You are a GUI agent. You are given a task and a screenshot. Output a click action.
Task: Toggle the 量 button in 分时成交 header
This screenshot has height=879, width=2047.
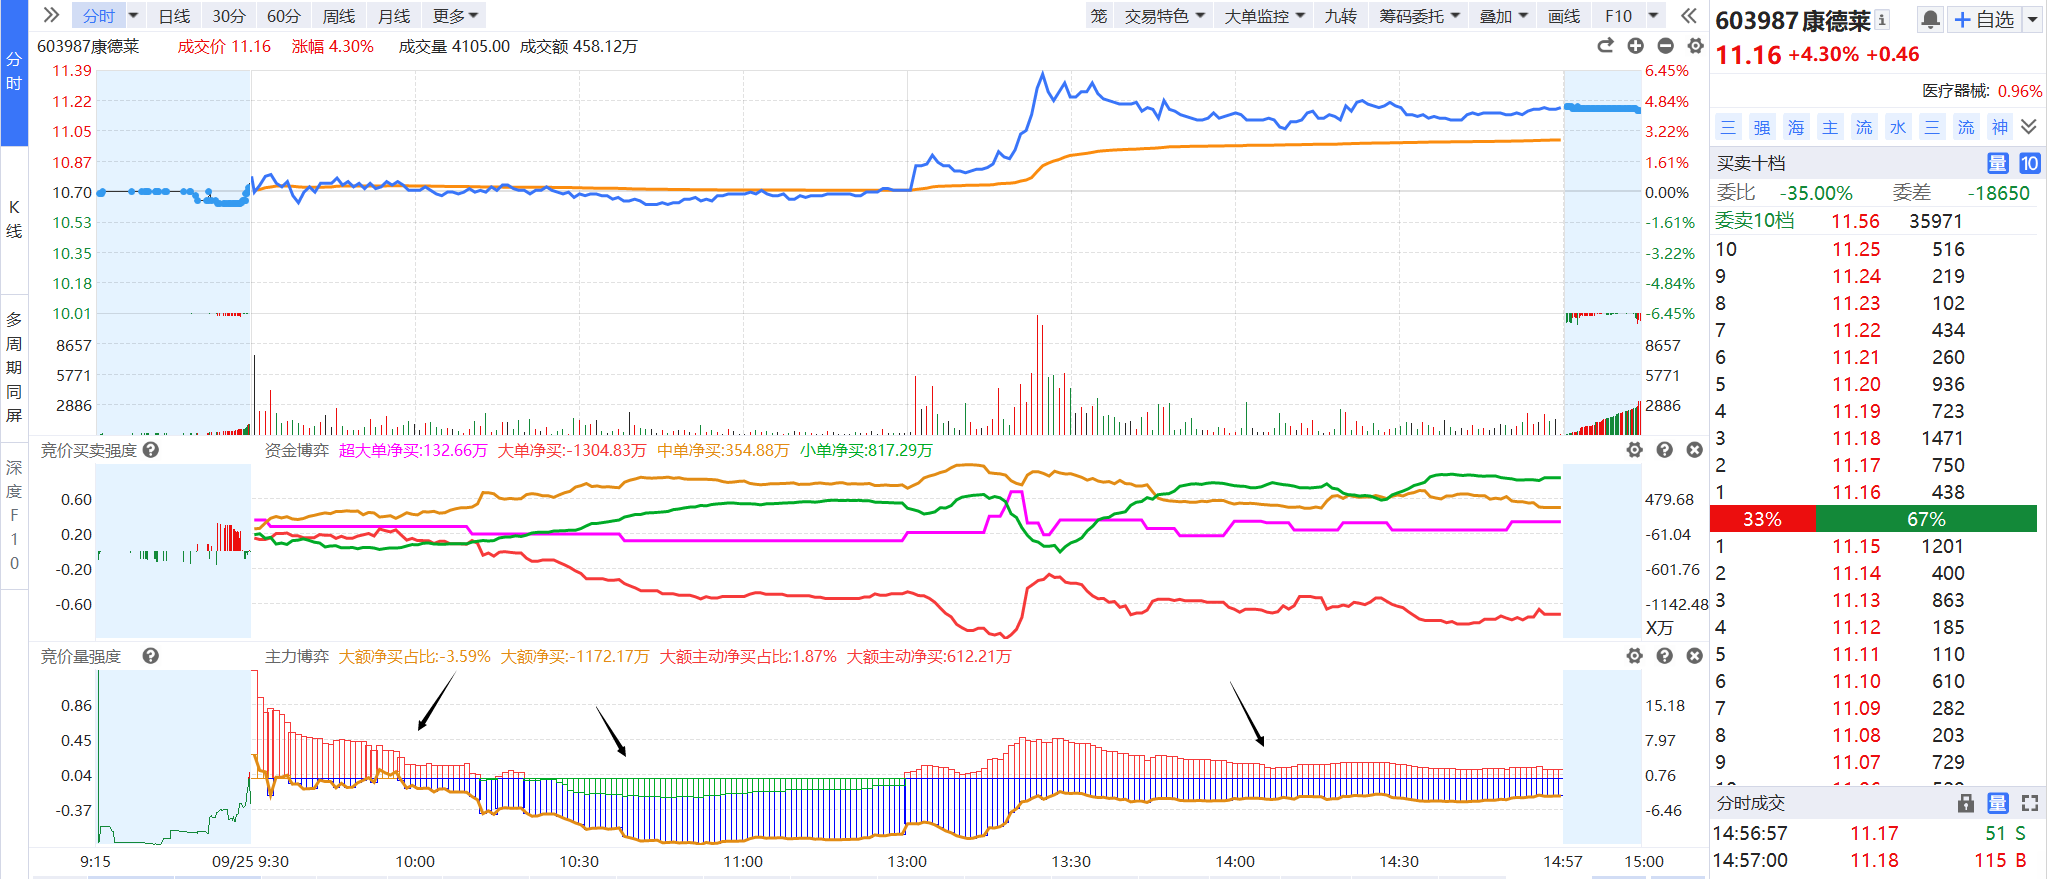[1997, 803]
